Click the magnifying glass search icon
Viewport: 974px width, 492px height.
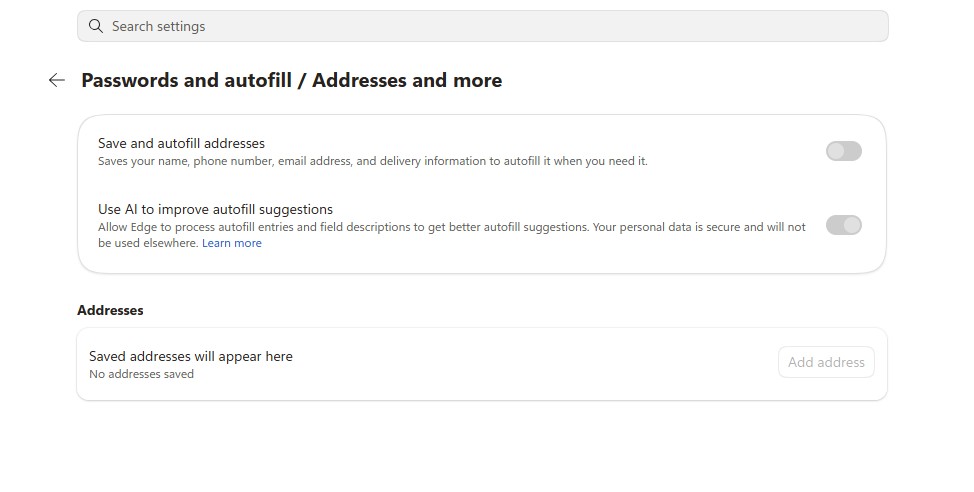96,26
